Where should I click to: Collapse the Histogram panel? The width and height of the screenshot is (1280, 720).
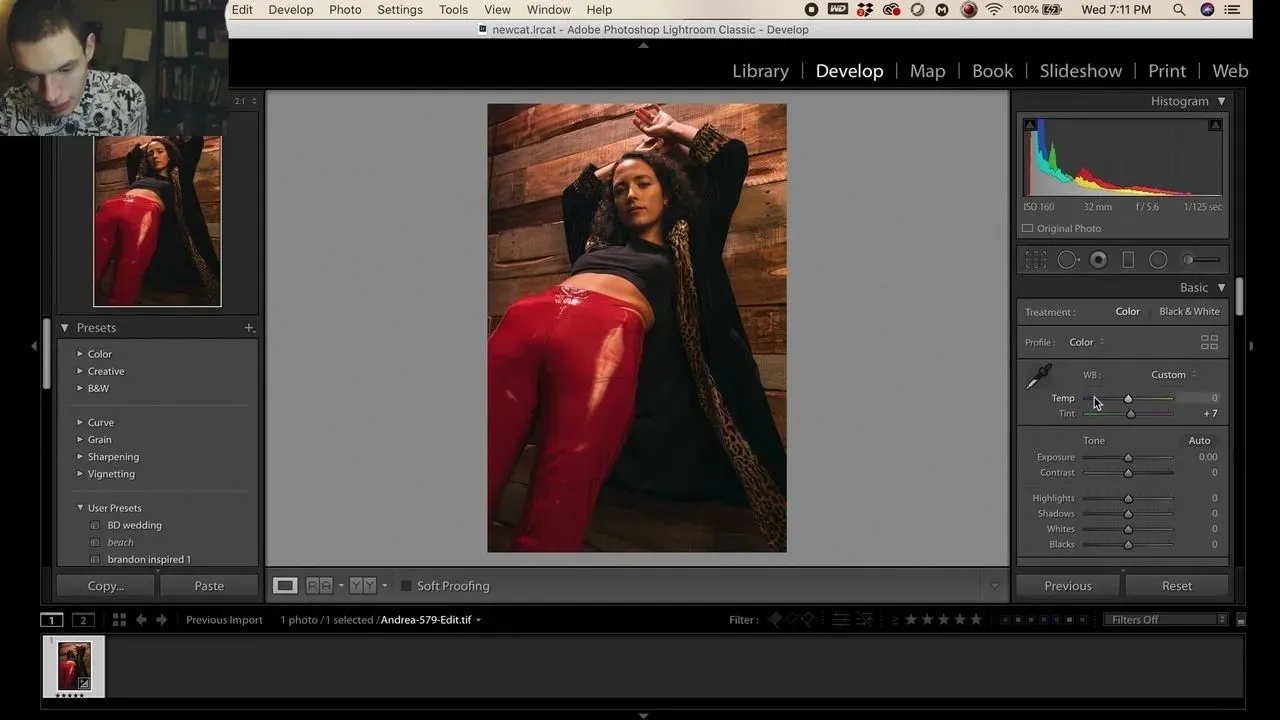click(x=1221, y=101)
